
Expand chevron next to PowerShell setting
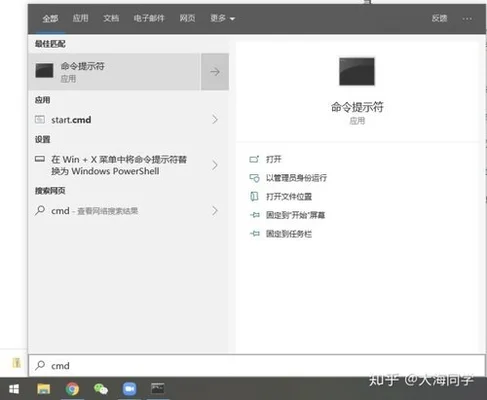click(215, 165)
